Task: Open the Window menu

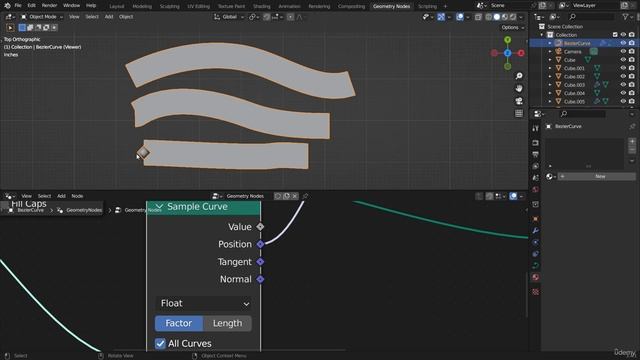Action: coord(71,6)
